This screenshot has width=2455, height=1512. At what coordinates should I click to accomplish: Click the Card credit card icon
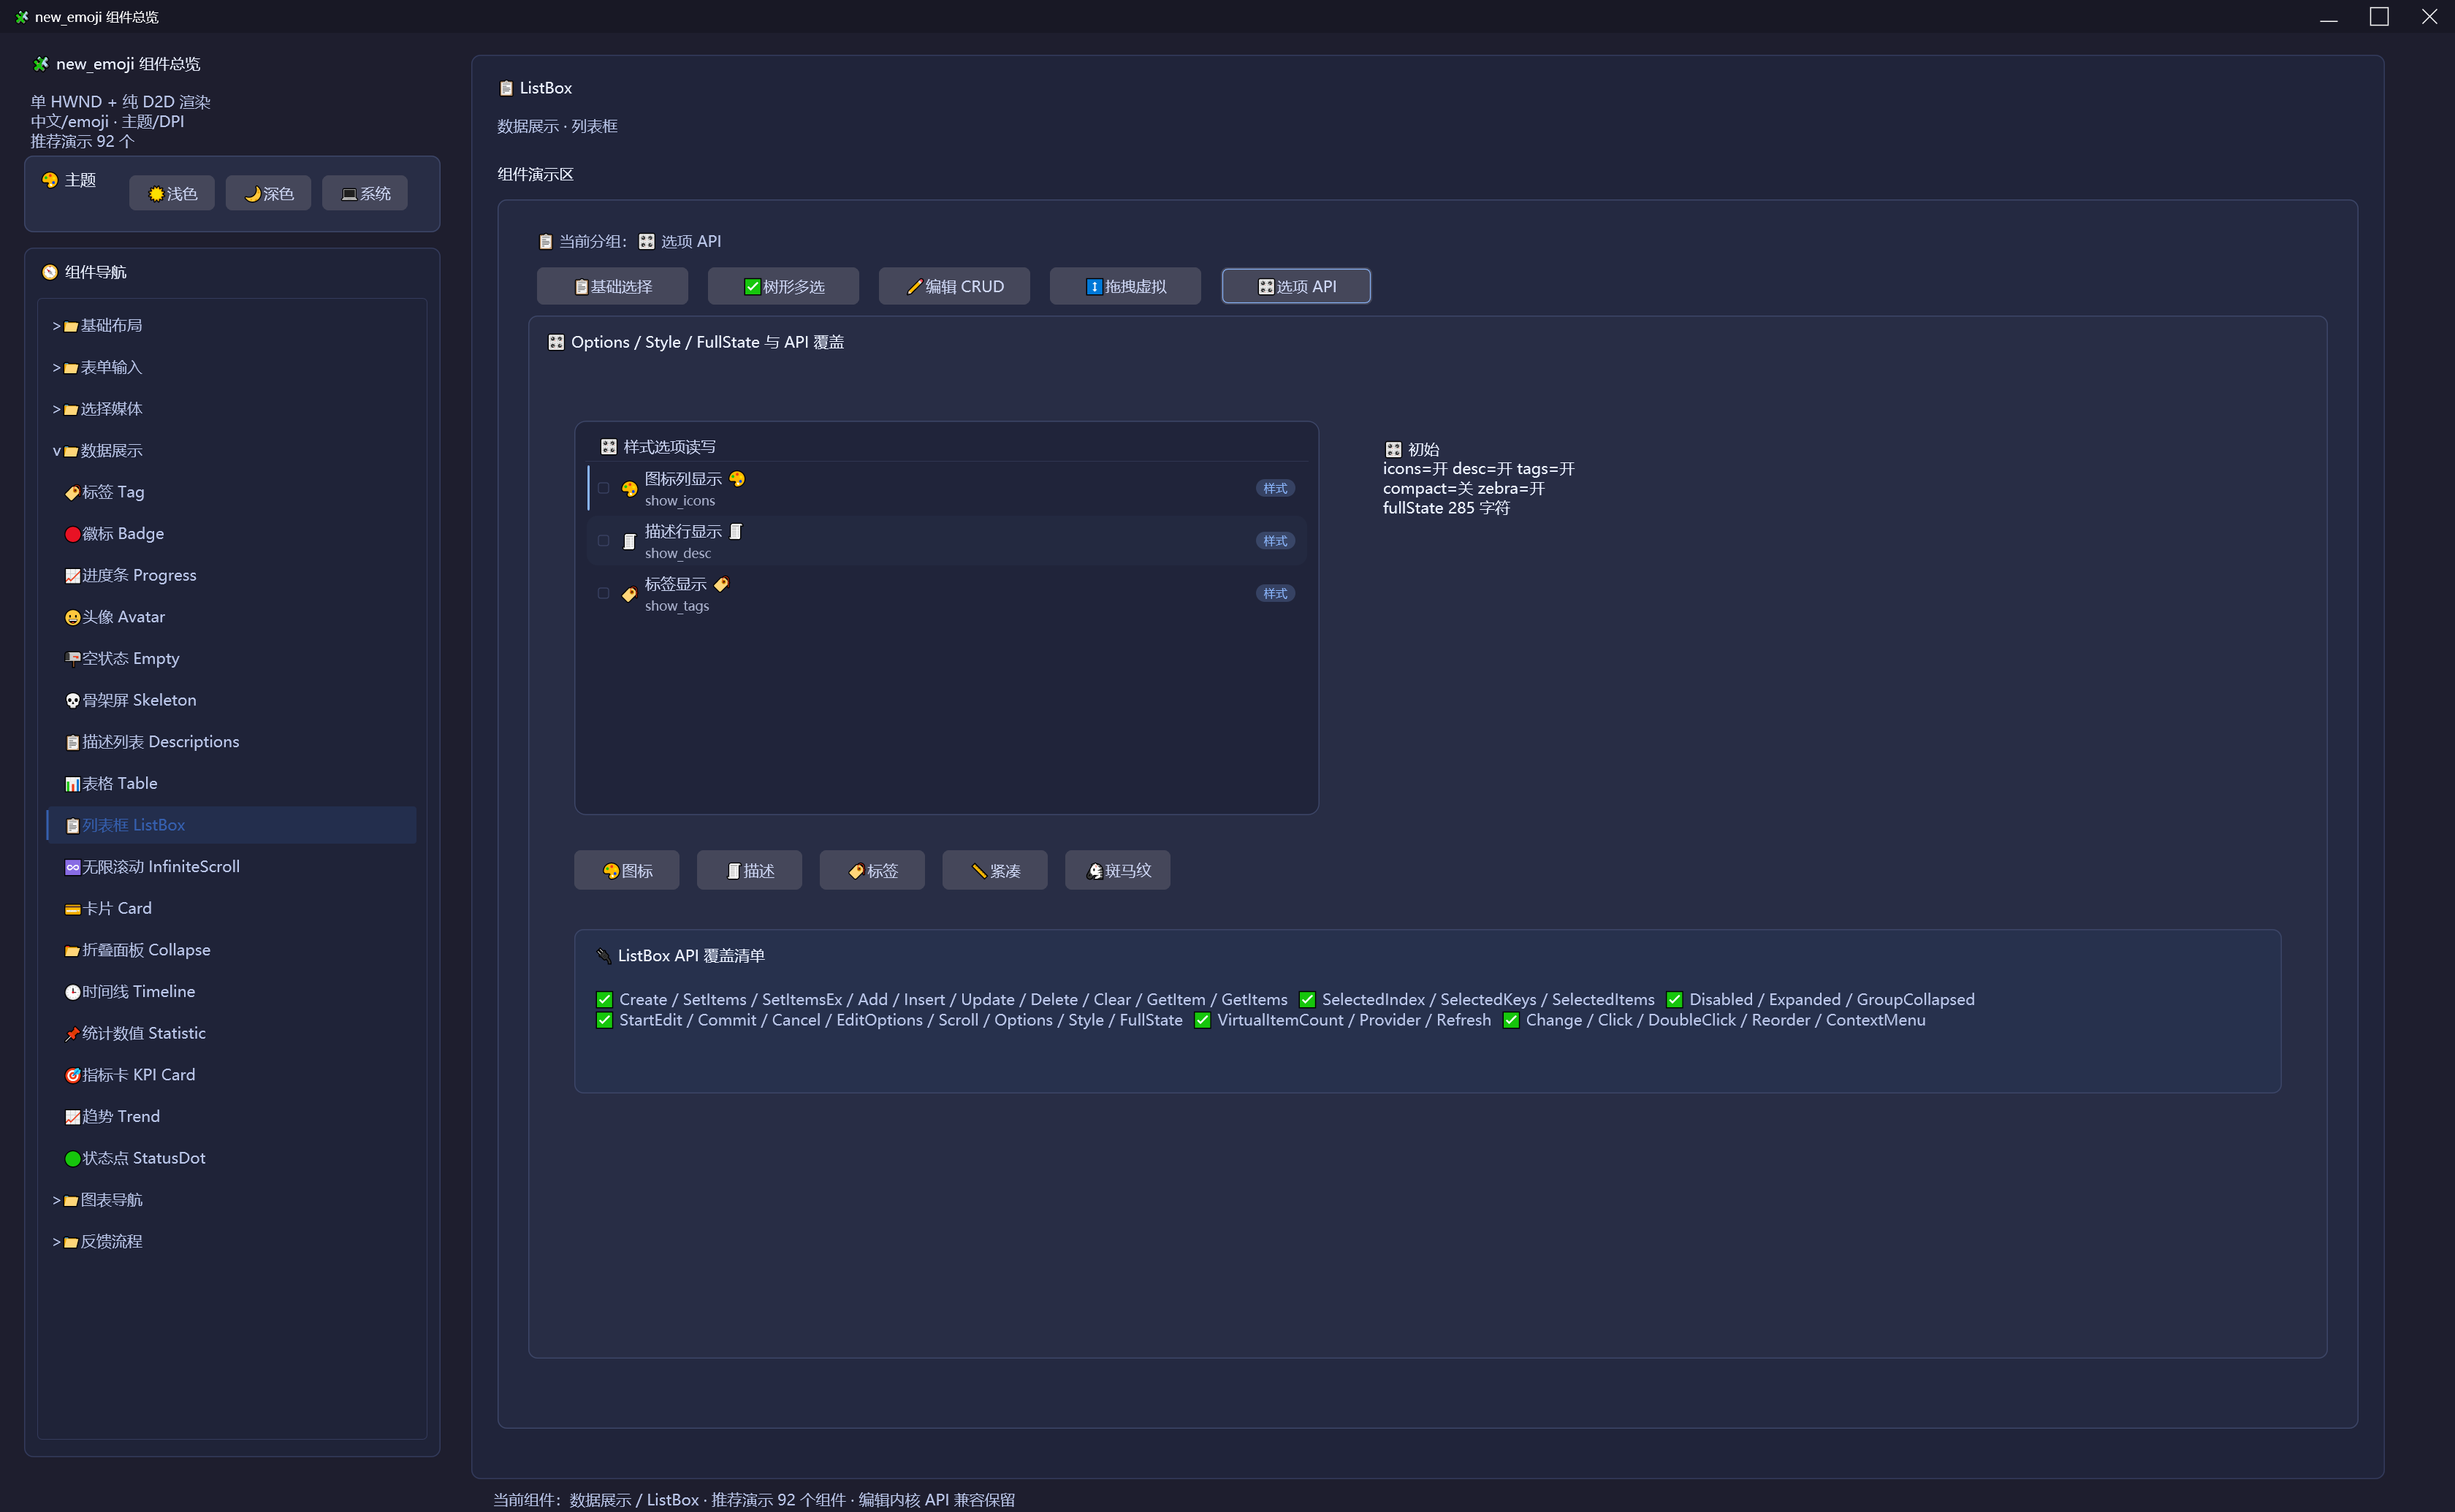pos(72,909)
